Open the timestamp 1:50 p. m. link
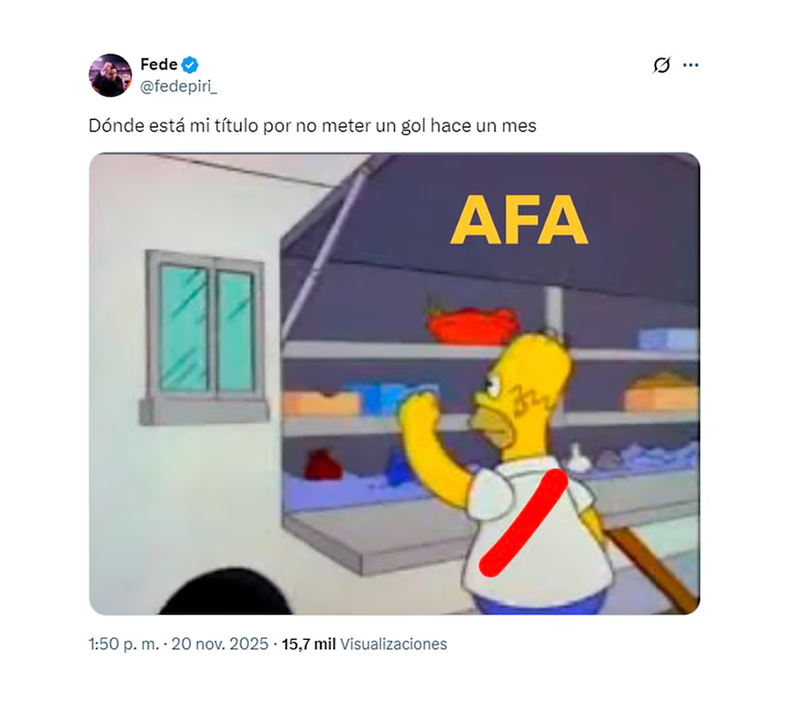Screen dimensions: 790x709 click(124, 644)
